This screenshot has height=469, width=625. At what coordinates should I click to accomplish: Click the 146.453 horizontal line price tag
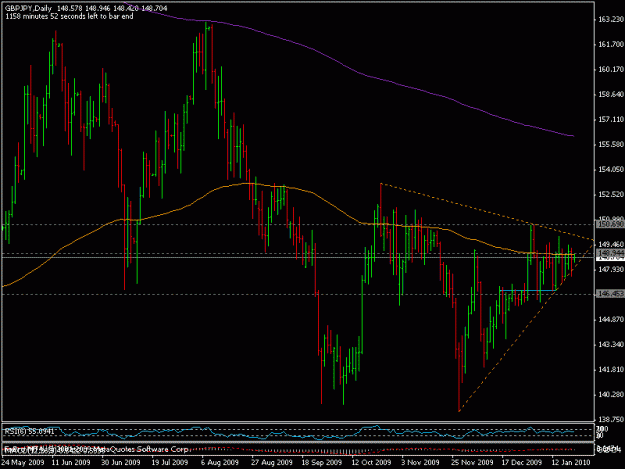pyautogui.click(x=610, y=294)
